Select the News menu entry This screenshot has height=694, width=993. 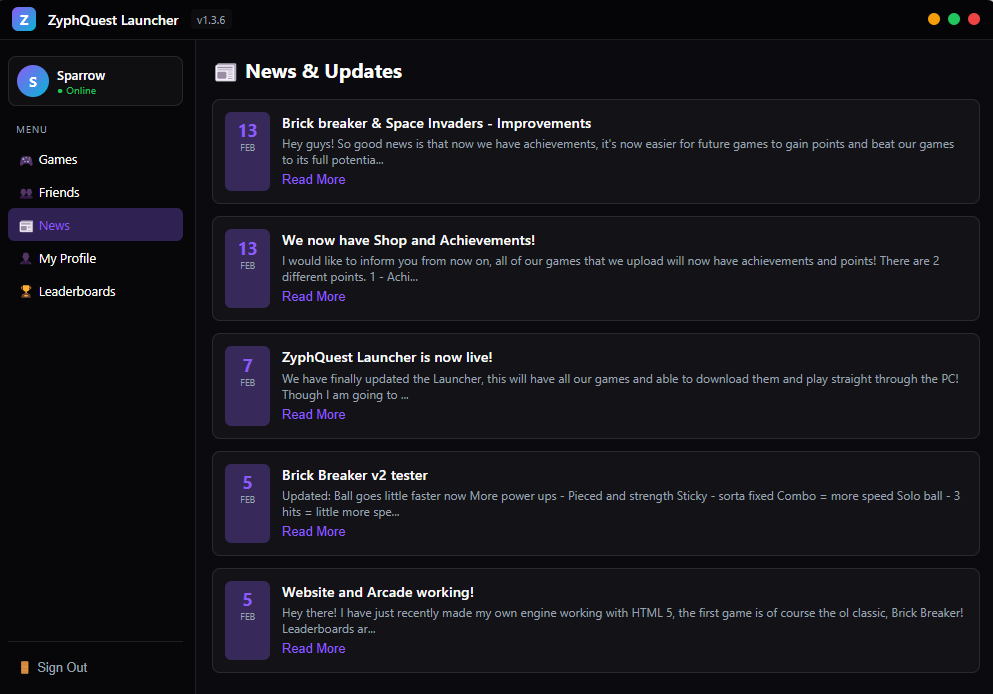pyautogui.click(x=55, y=225)
